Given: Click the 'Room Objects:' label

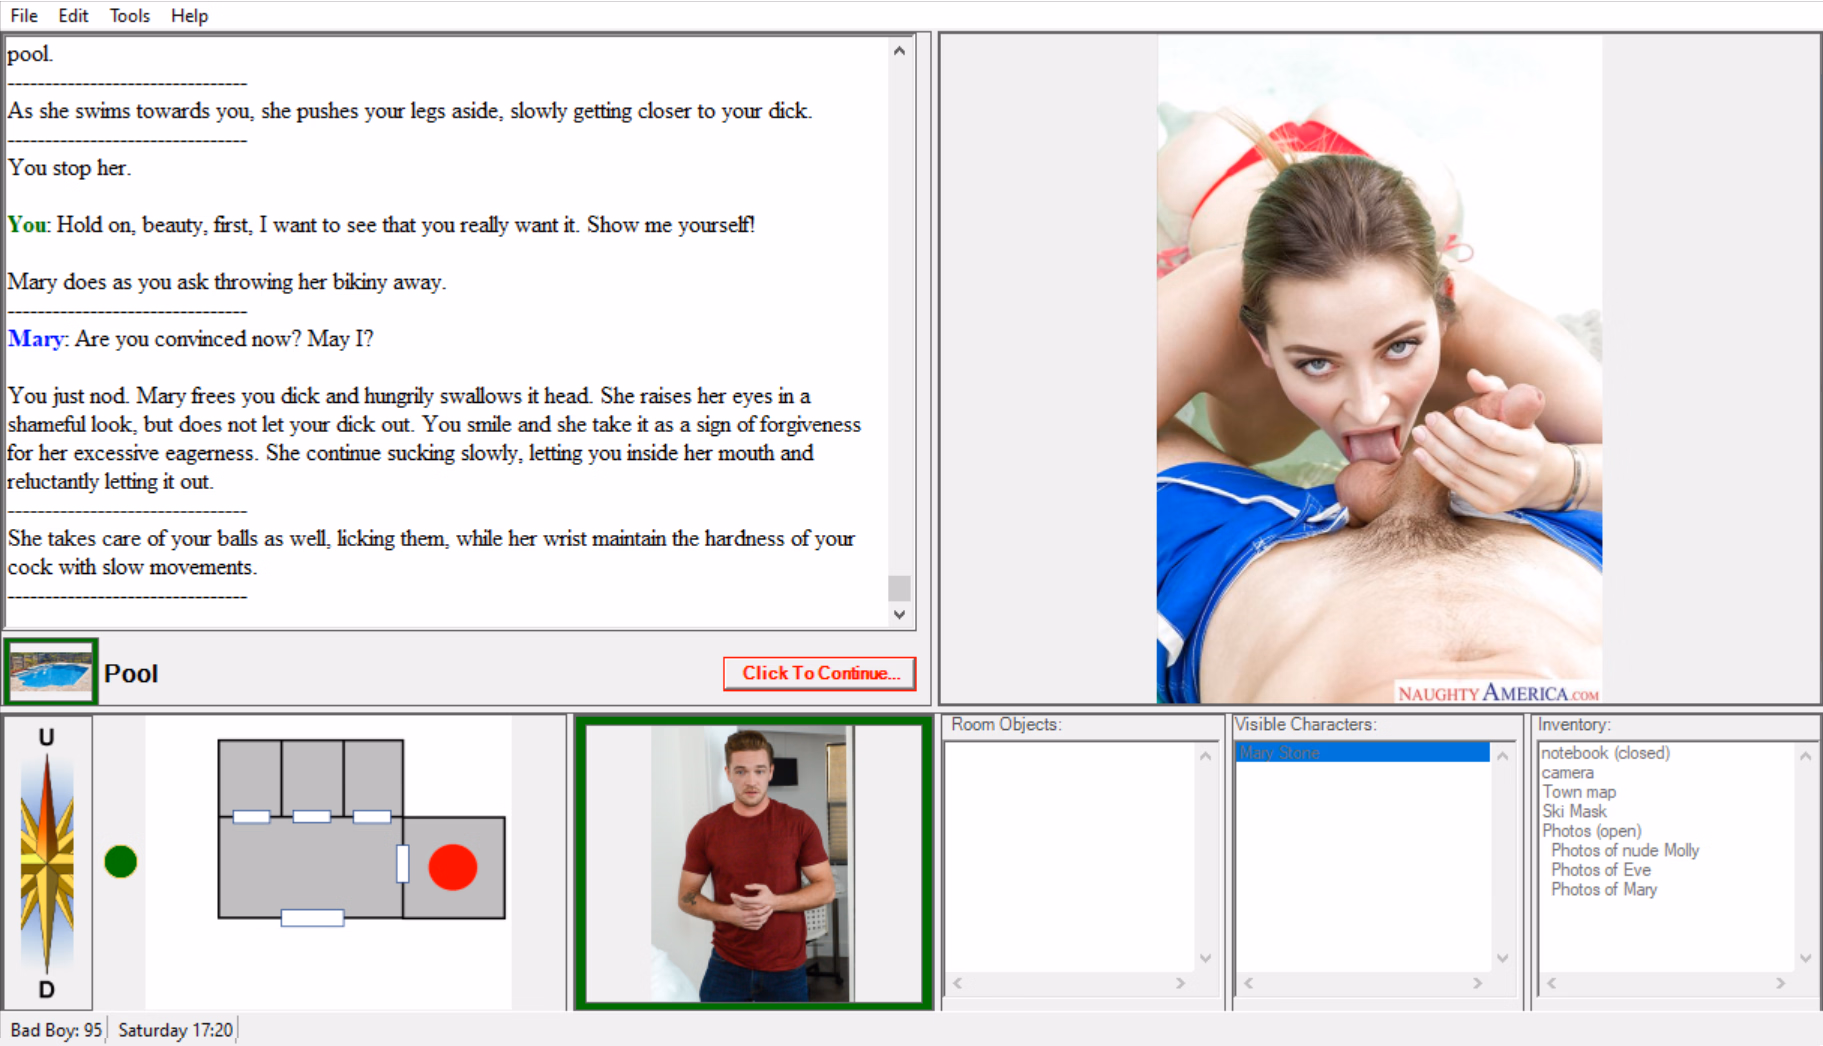Looking at the screenshot, I should (x=1005, y=724).
